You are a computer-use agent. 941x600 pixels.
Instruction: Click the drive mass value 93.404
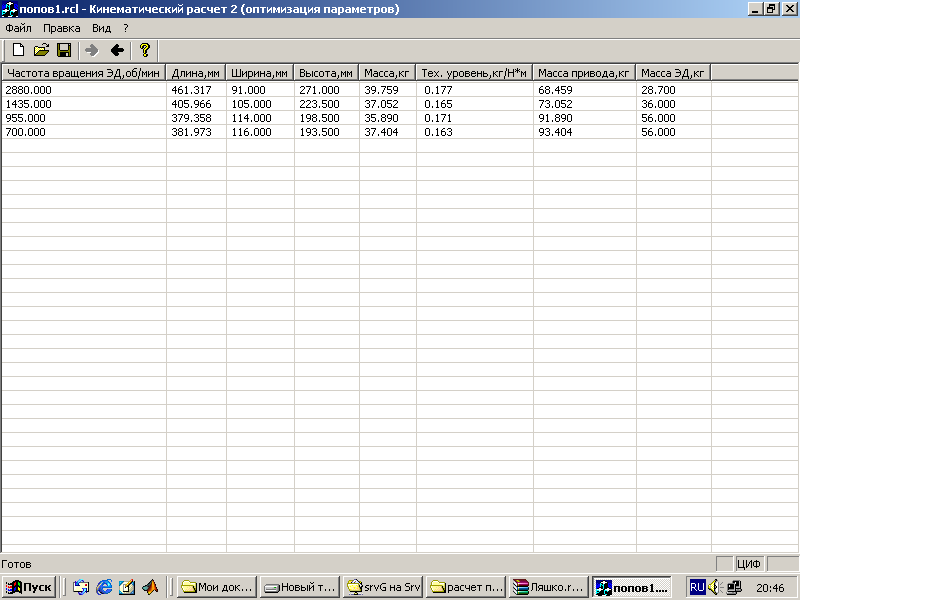pyautogui.click(x=555, y=132)
